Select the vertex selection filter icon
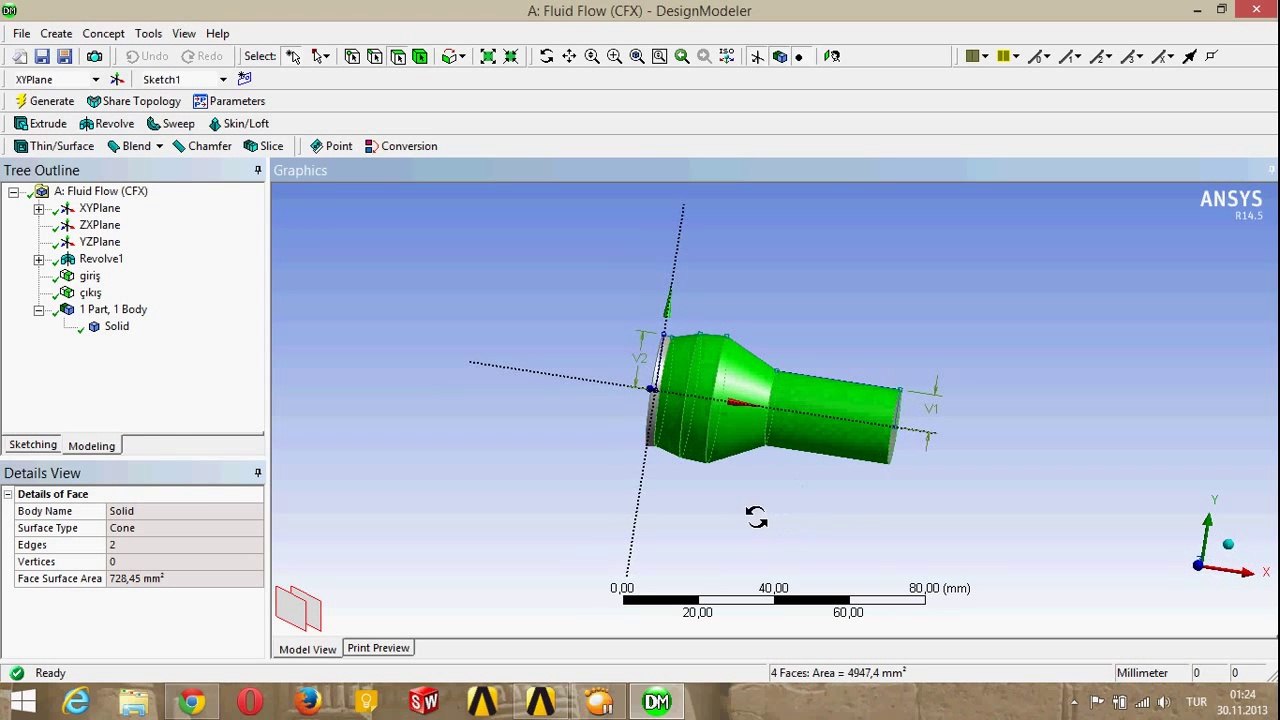1280x720 pixels. (352, 56)
